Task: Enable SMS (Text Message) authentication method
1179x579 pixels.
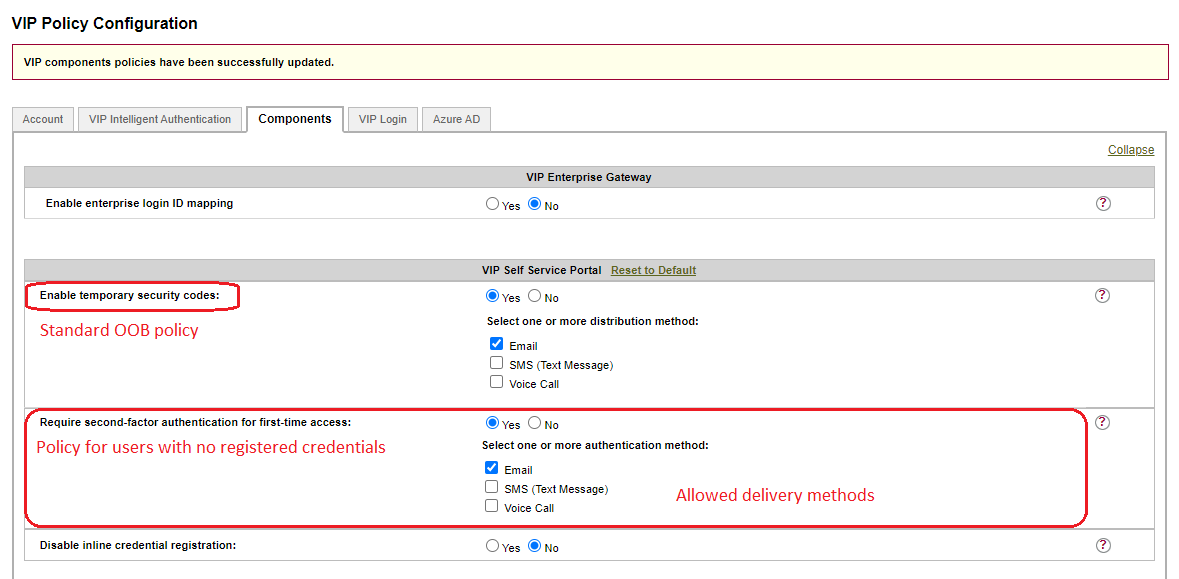Action: pos(492,487)
